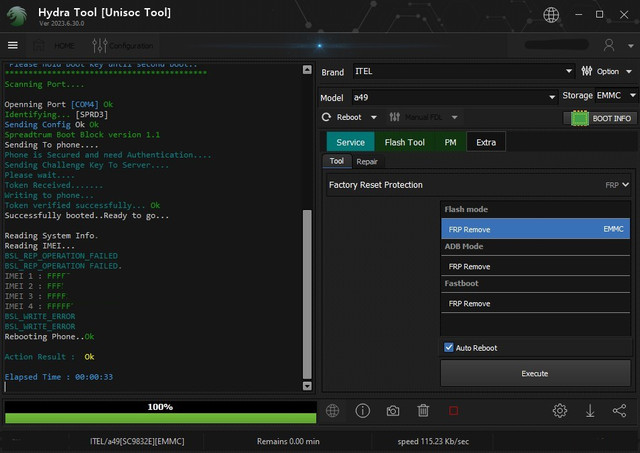Viewport: 640px width, 453px height.
Task: Click the Reboot refresh icon
Action: coord(326,118)
